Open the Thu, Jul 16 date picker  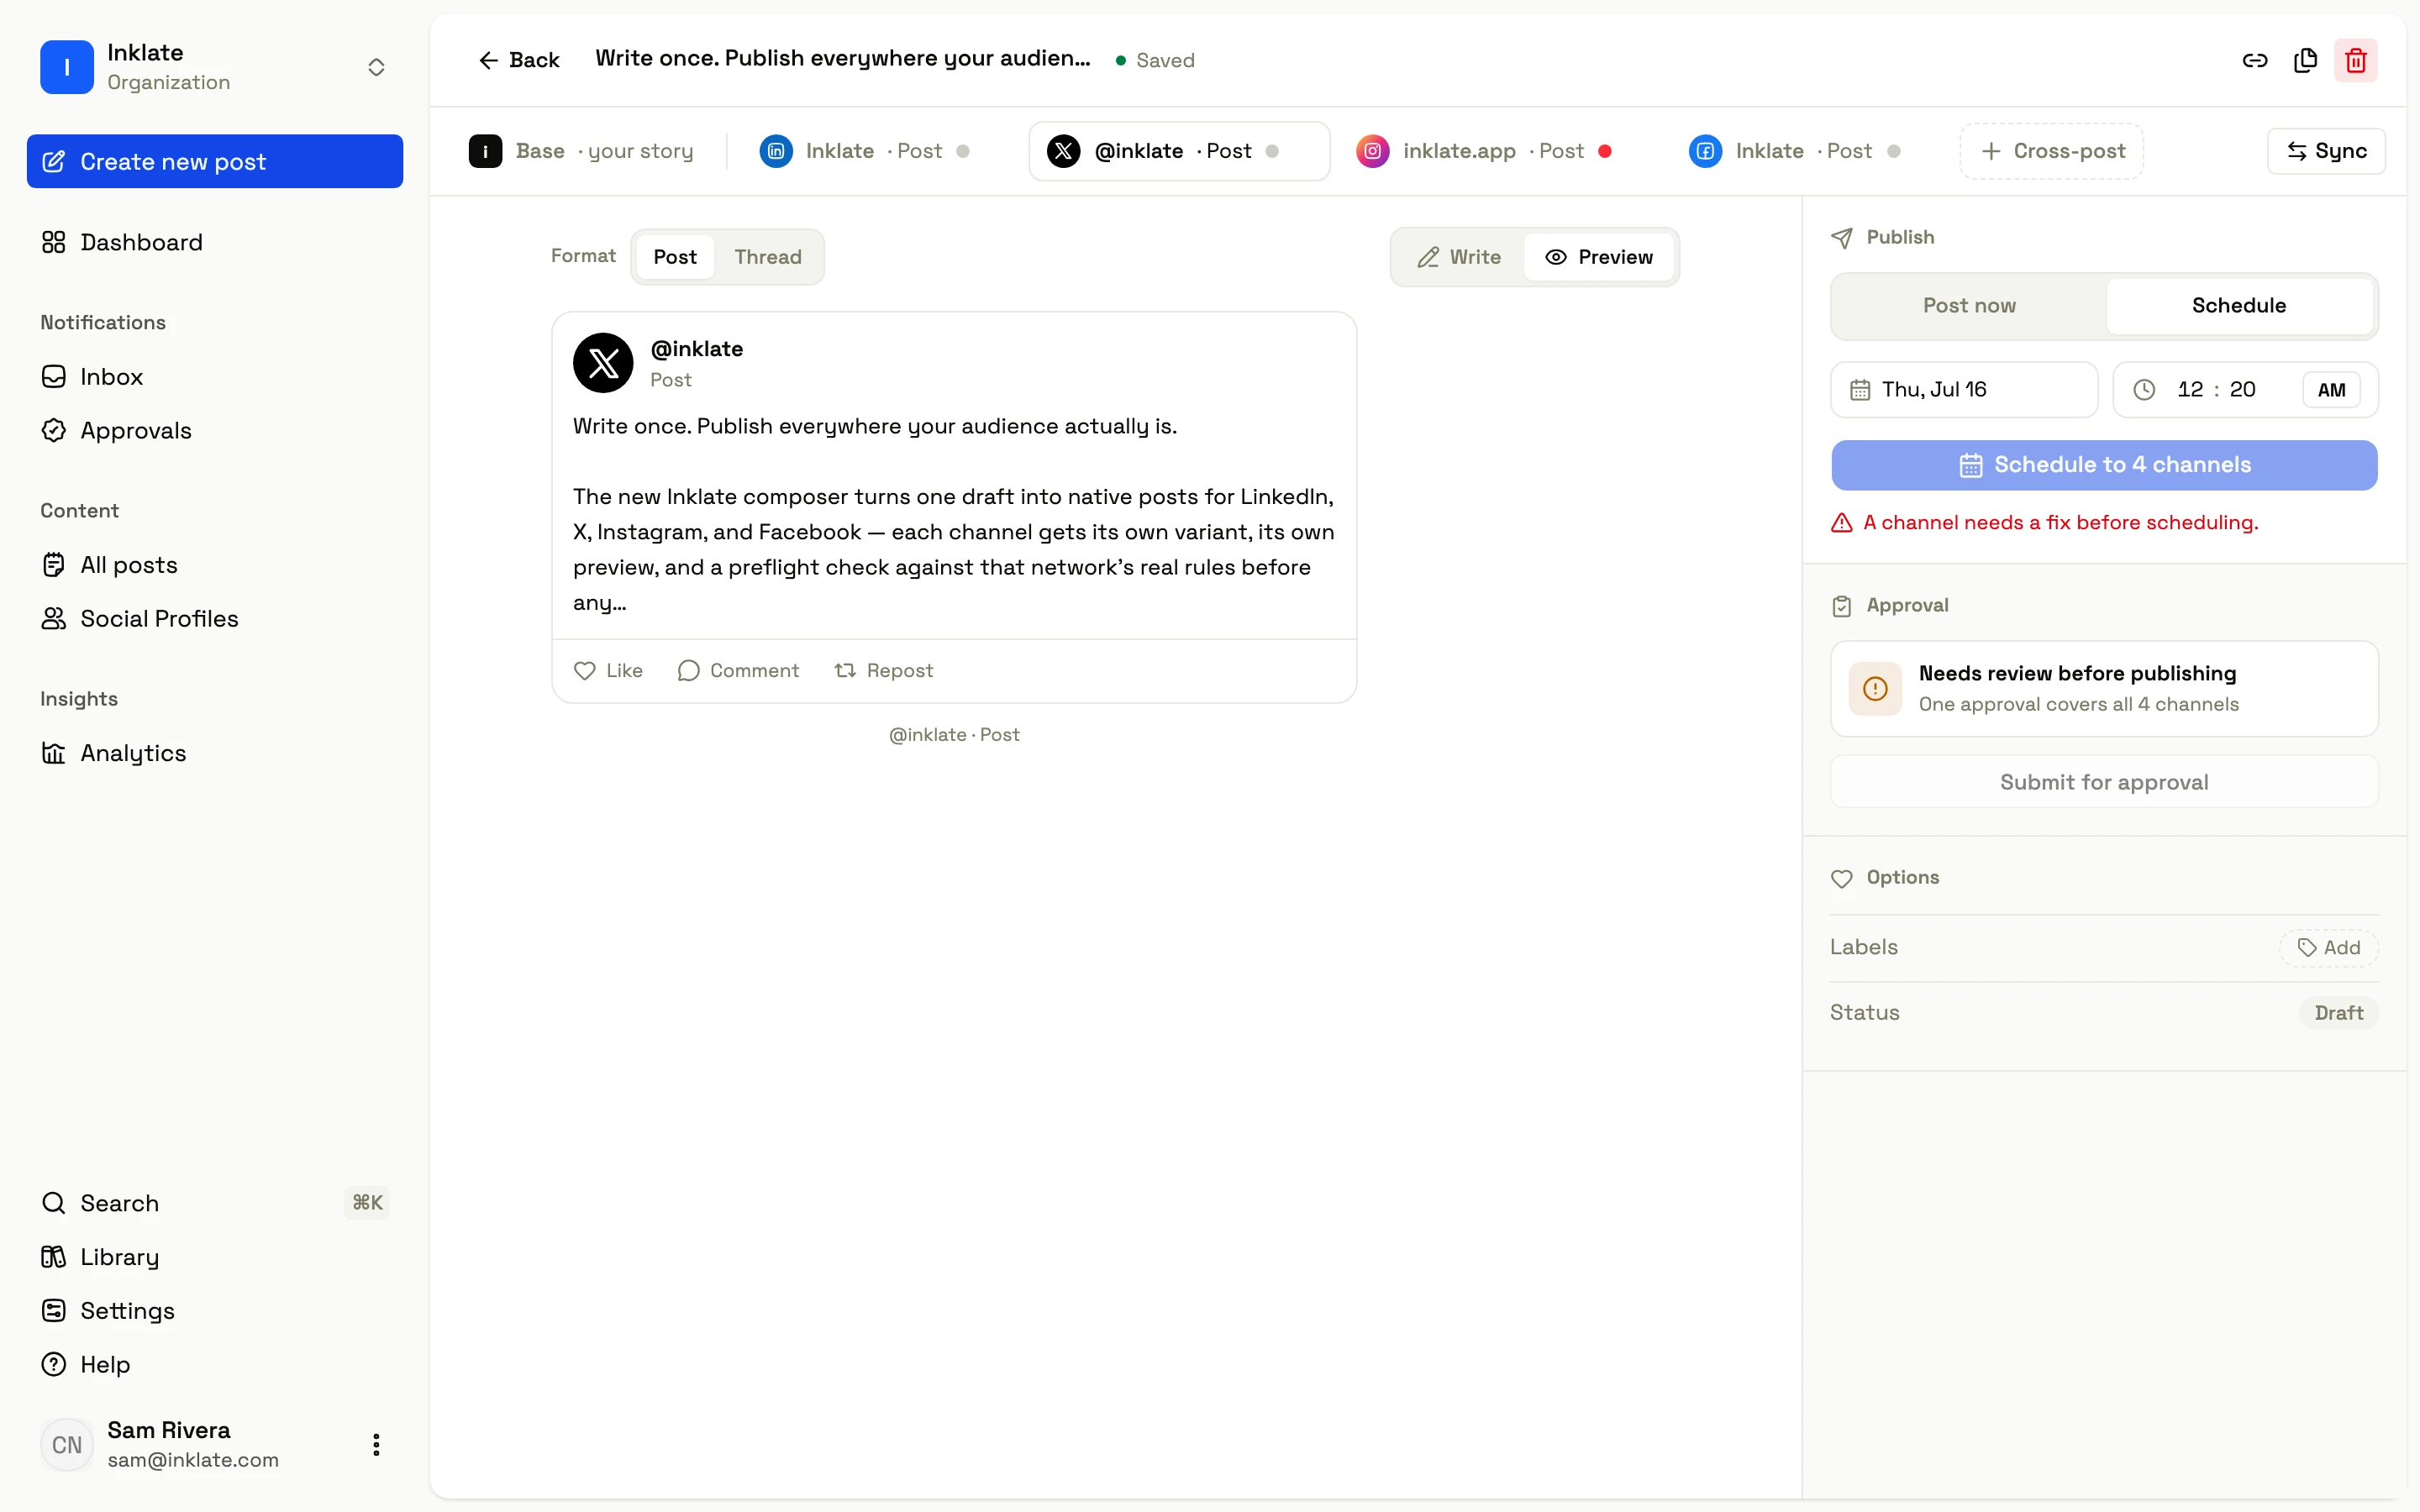(1964, 390)
